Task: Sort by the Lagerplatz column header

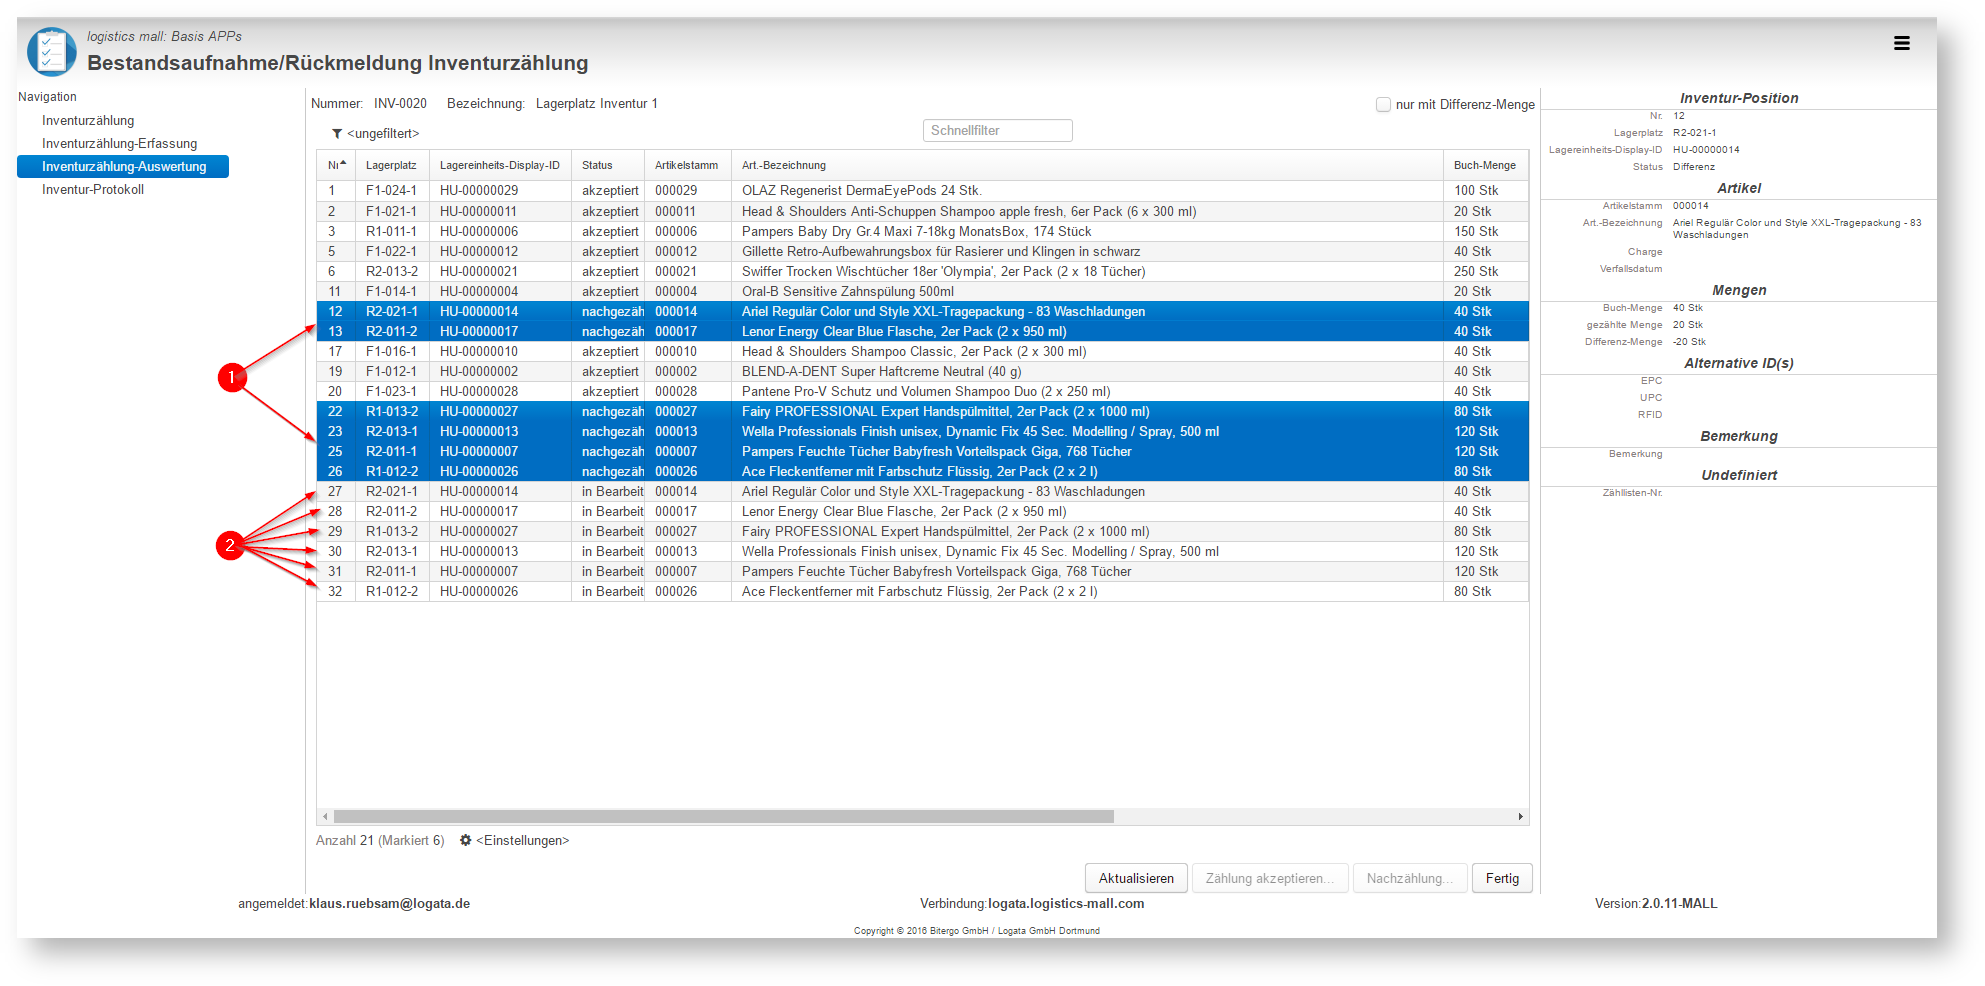Action: point(392,165)
